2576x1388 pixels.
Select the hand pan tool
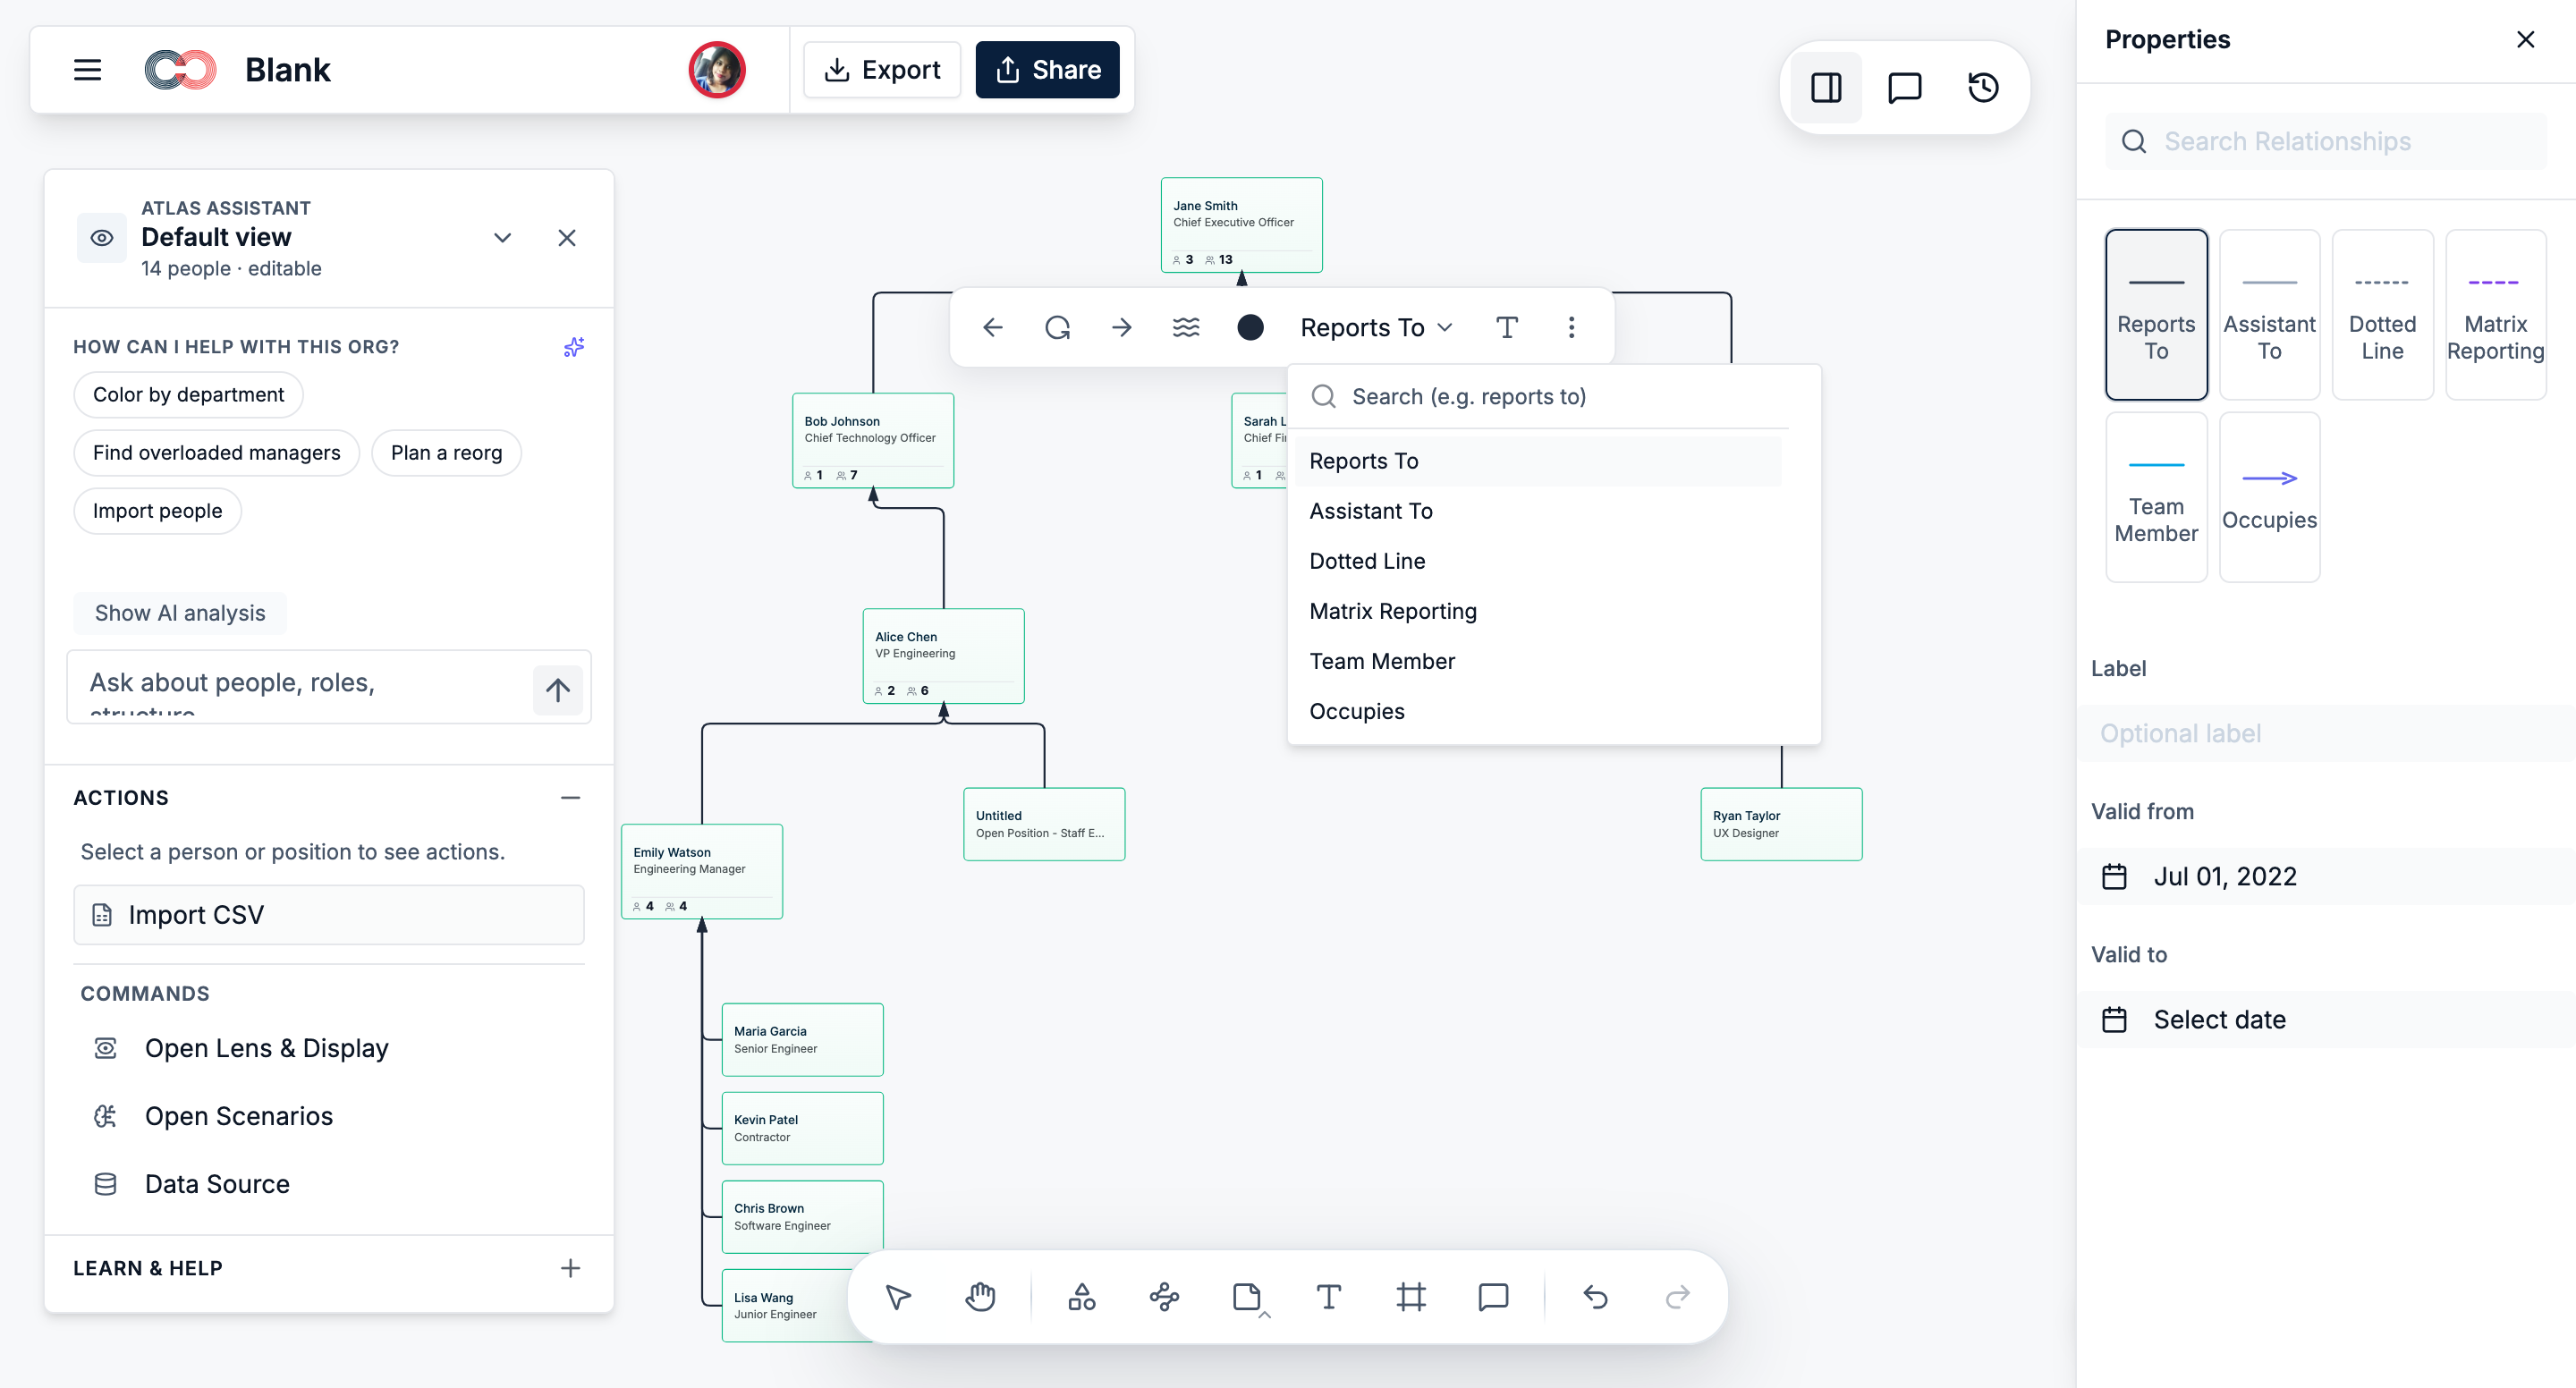tap(980, 1297)
